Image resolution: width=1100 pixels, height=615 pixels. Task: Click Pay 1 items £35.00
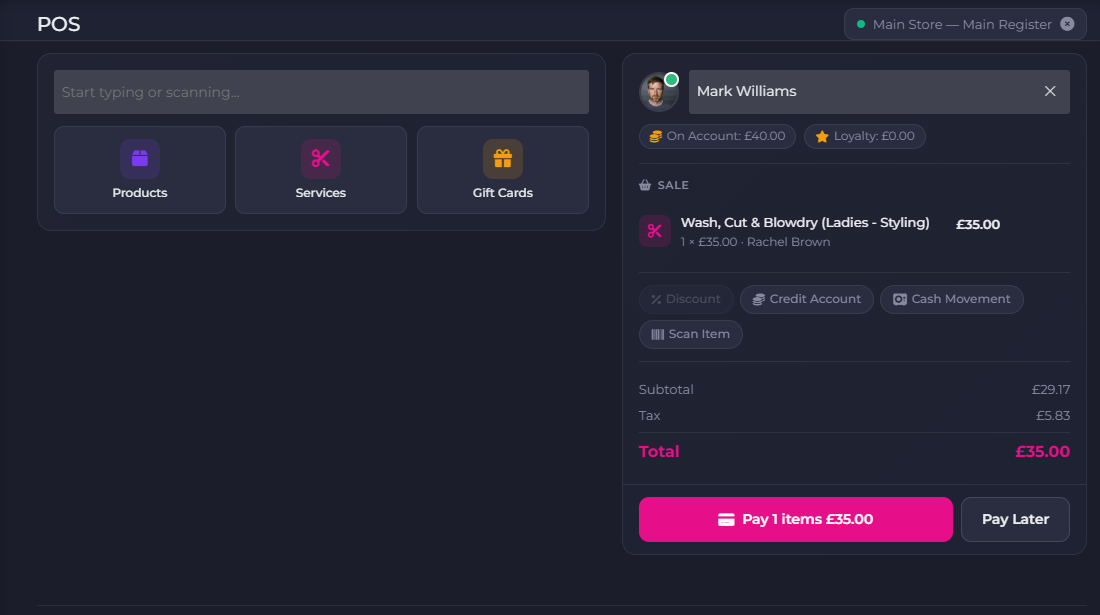(795, 519)
